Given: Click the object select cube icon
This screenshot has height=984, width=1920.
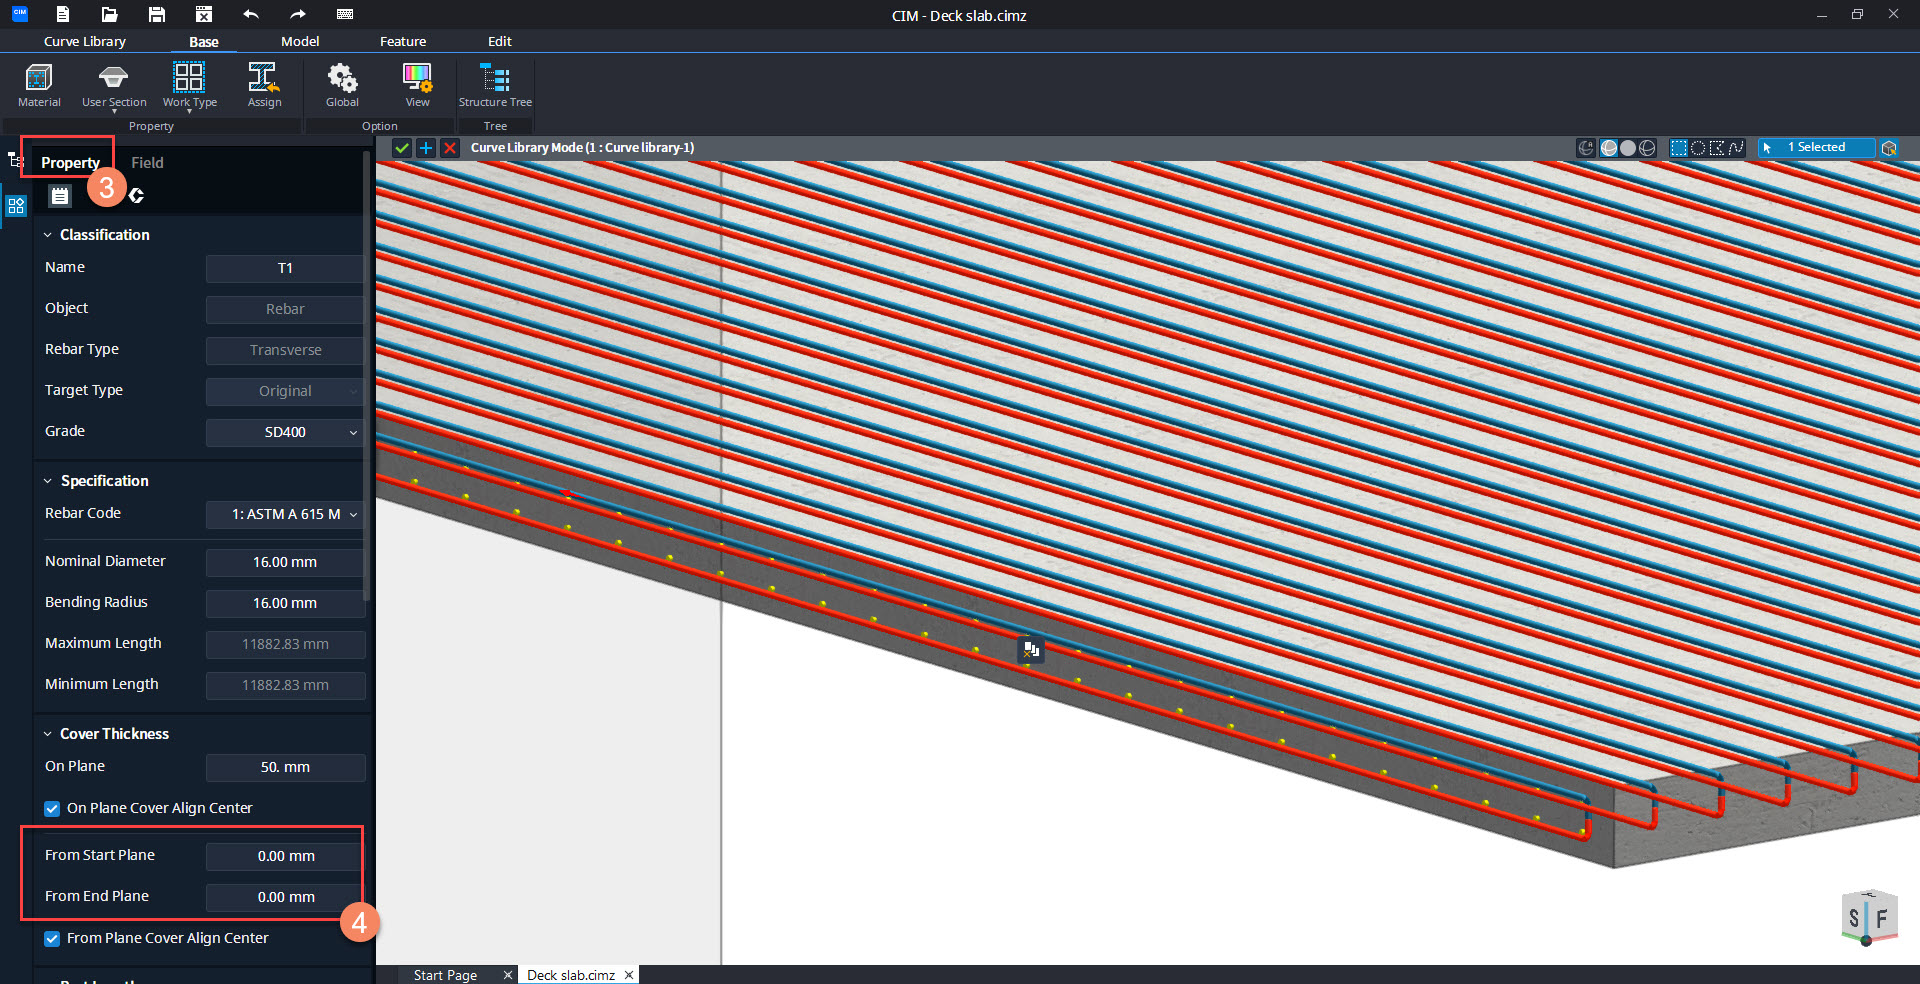Looking at the screenshot, I should click(1889, 148).
